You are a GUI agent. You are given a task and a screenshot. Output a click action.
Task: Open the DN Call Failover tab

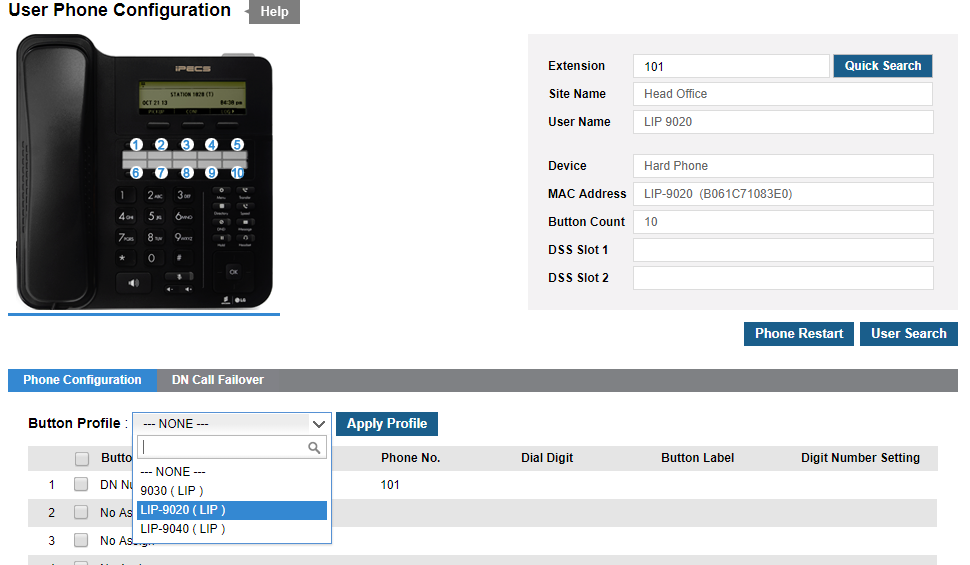tap(218, 380)
